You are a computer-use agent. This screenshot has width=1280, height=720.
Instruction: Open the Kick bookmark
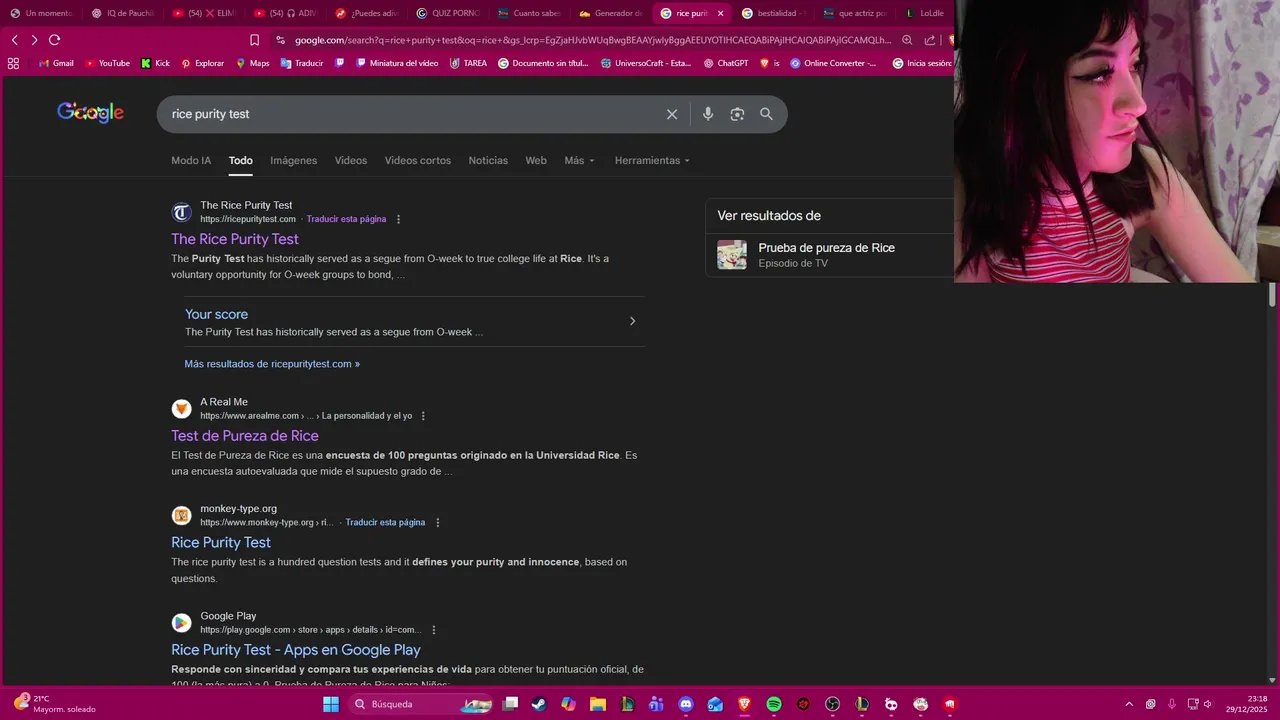(x=155, y=63)
